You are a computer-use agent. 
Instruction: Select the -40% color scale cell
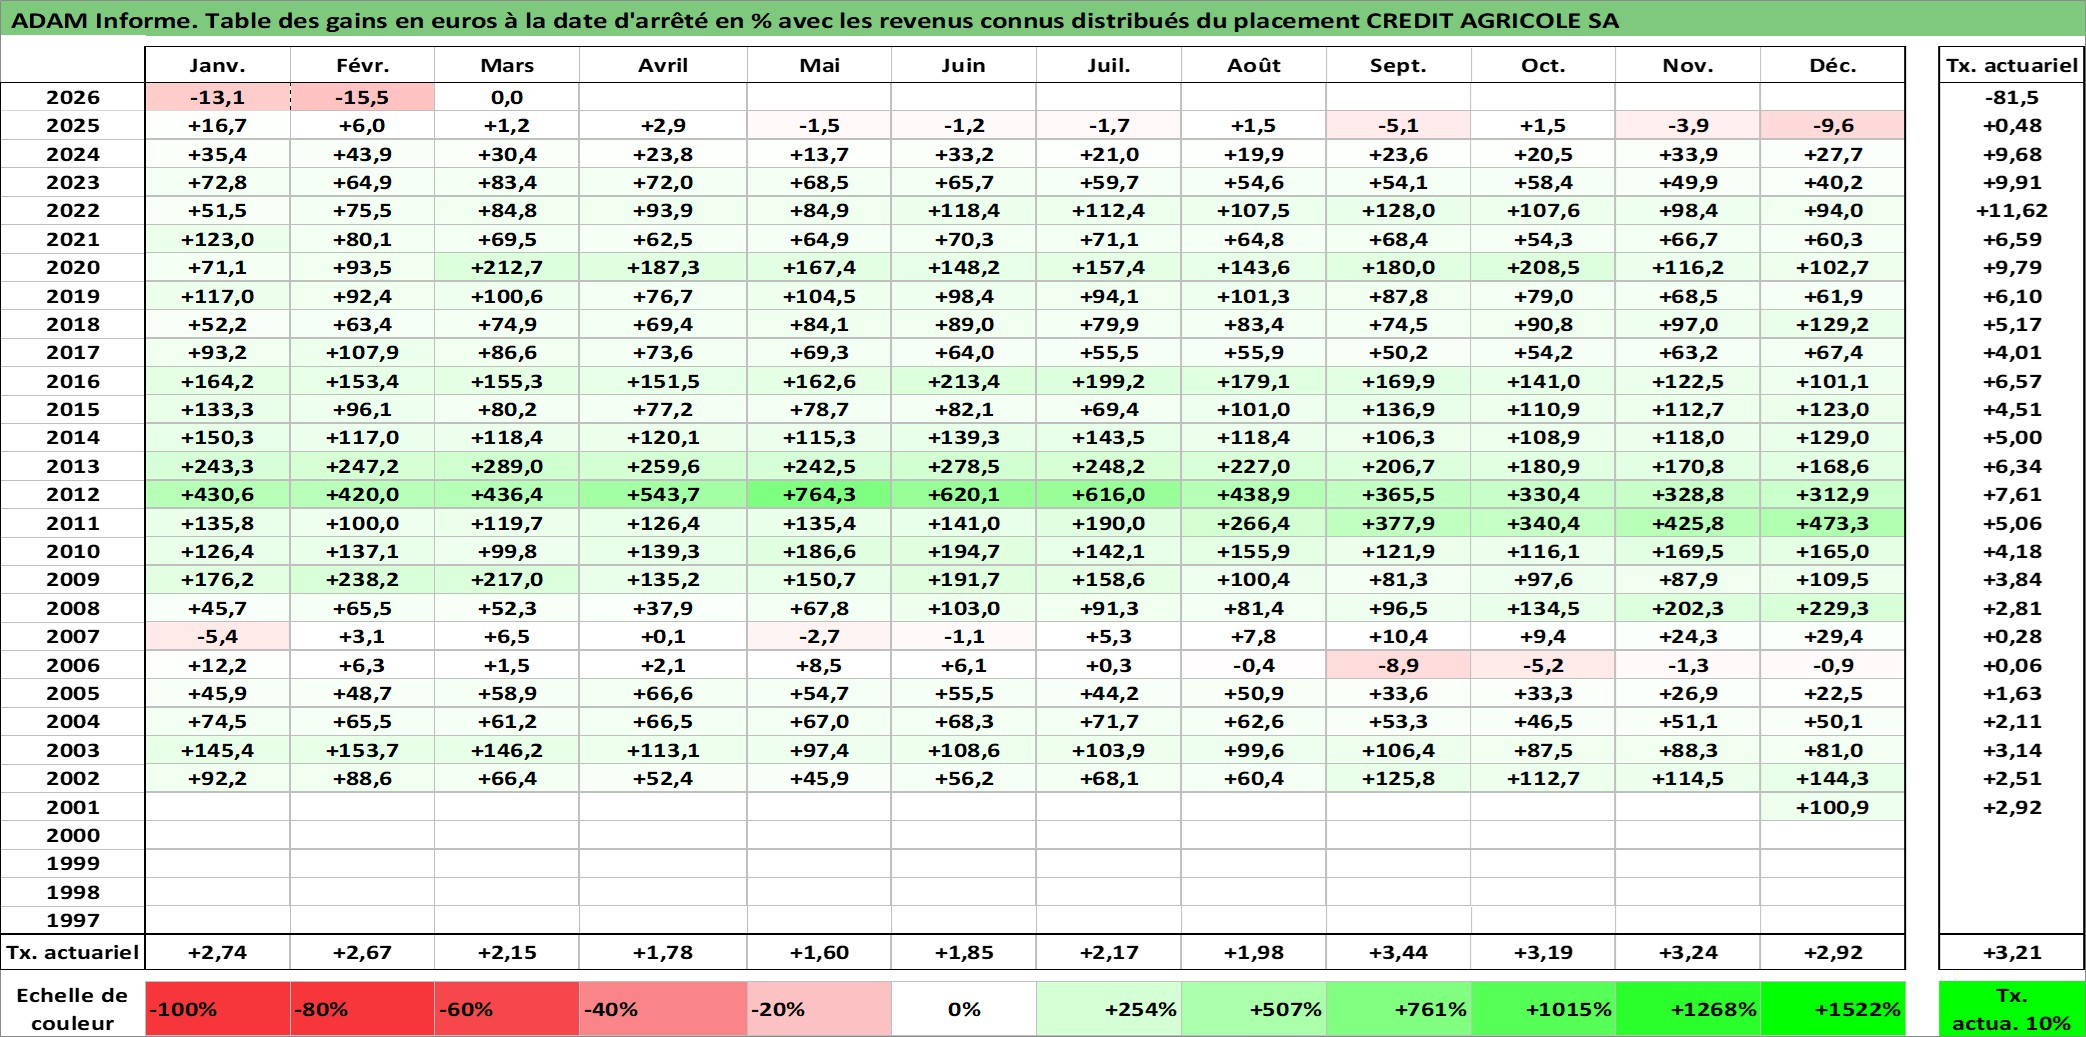[663, 1008]
